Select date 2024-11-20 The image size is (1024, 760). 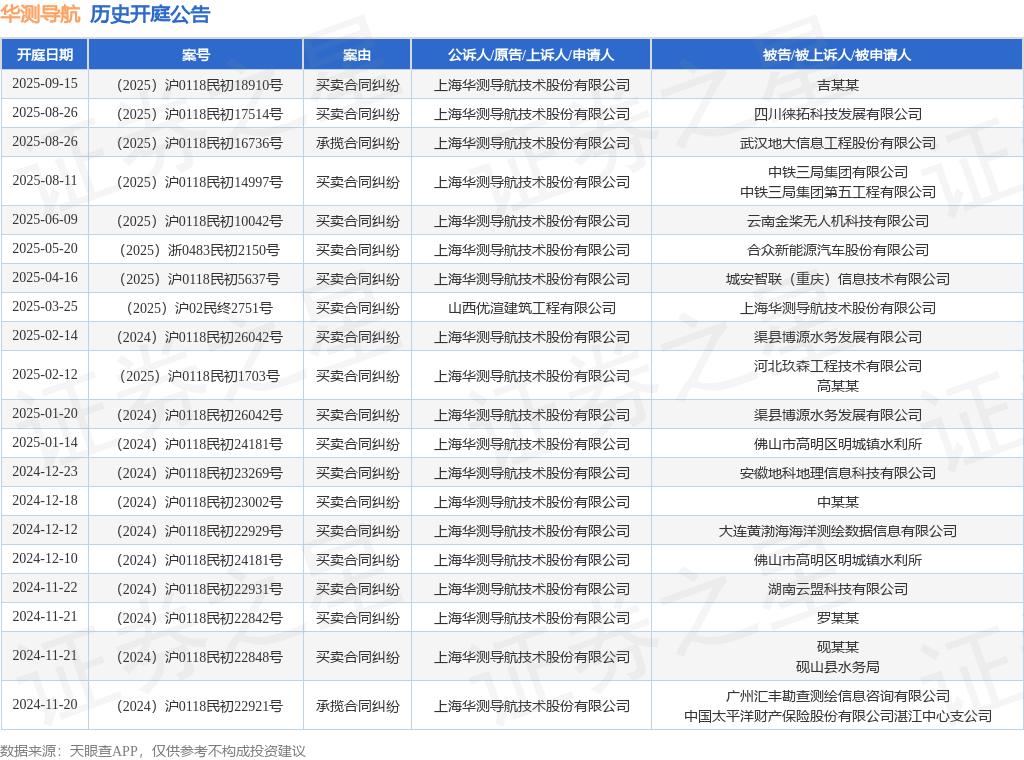coord(44,705)
